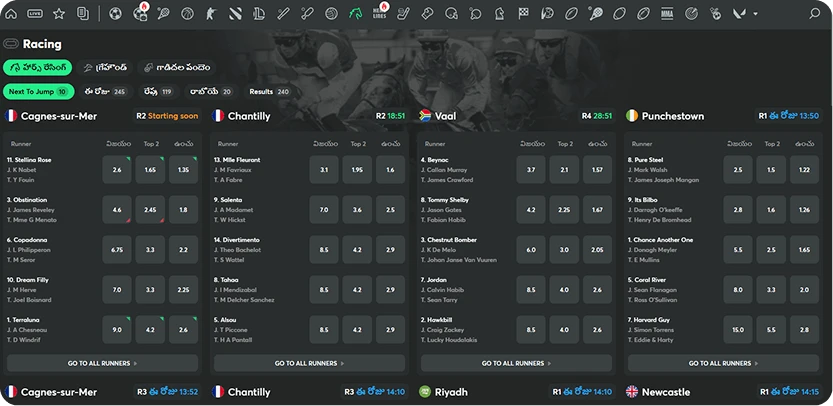Select runner name Its Bilbo

[642, 200]
